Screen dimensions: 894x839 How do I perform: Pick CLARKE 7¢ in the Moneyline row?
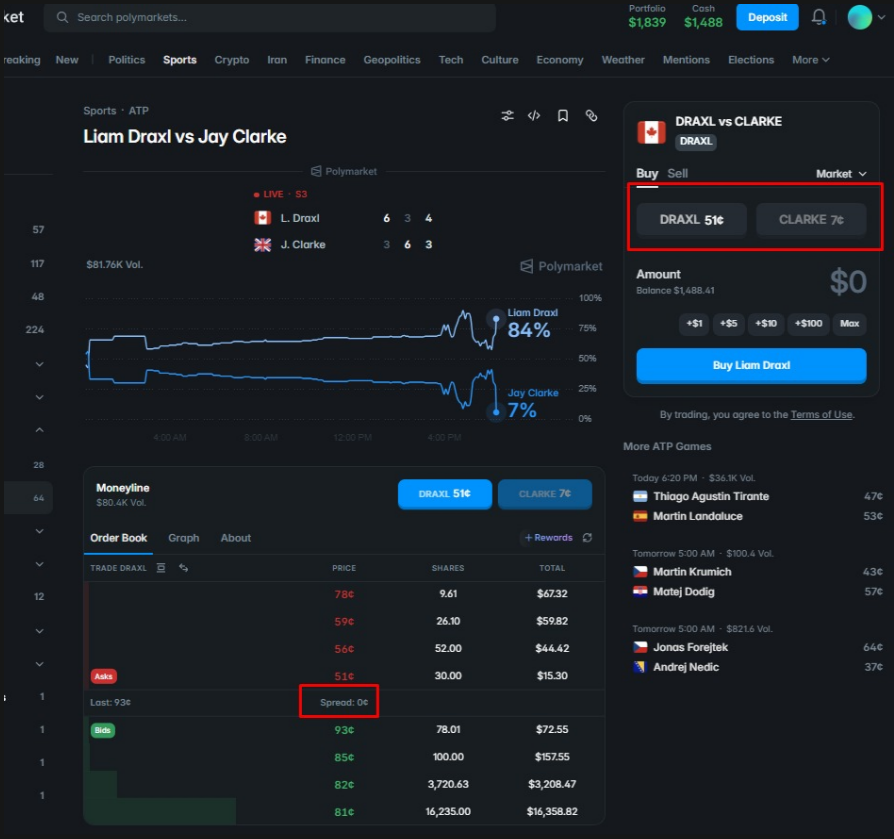(x=544, y=494)
